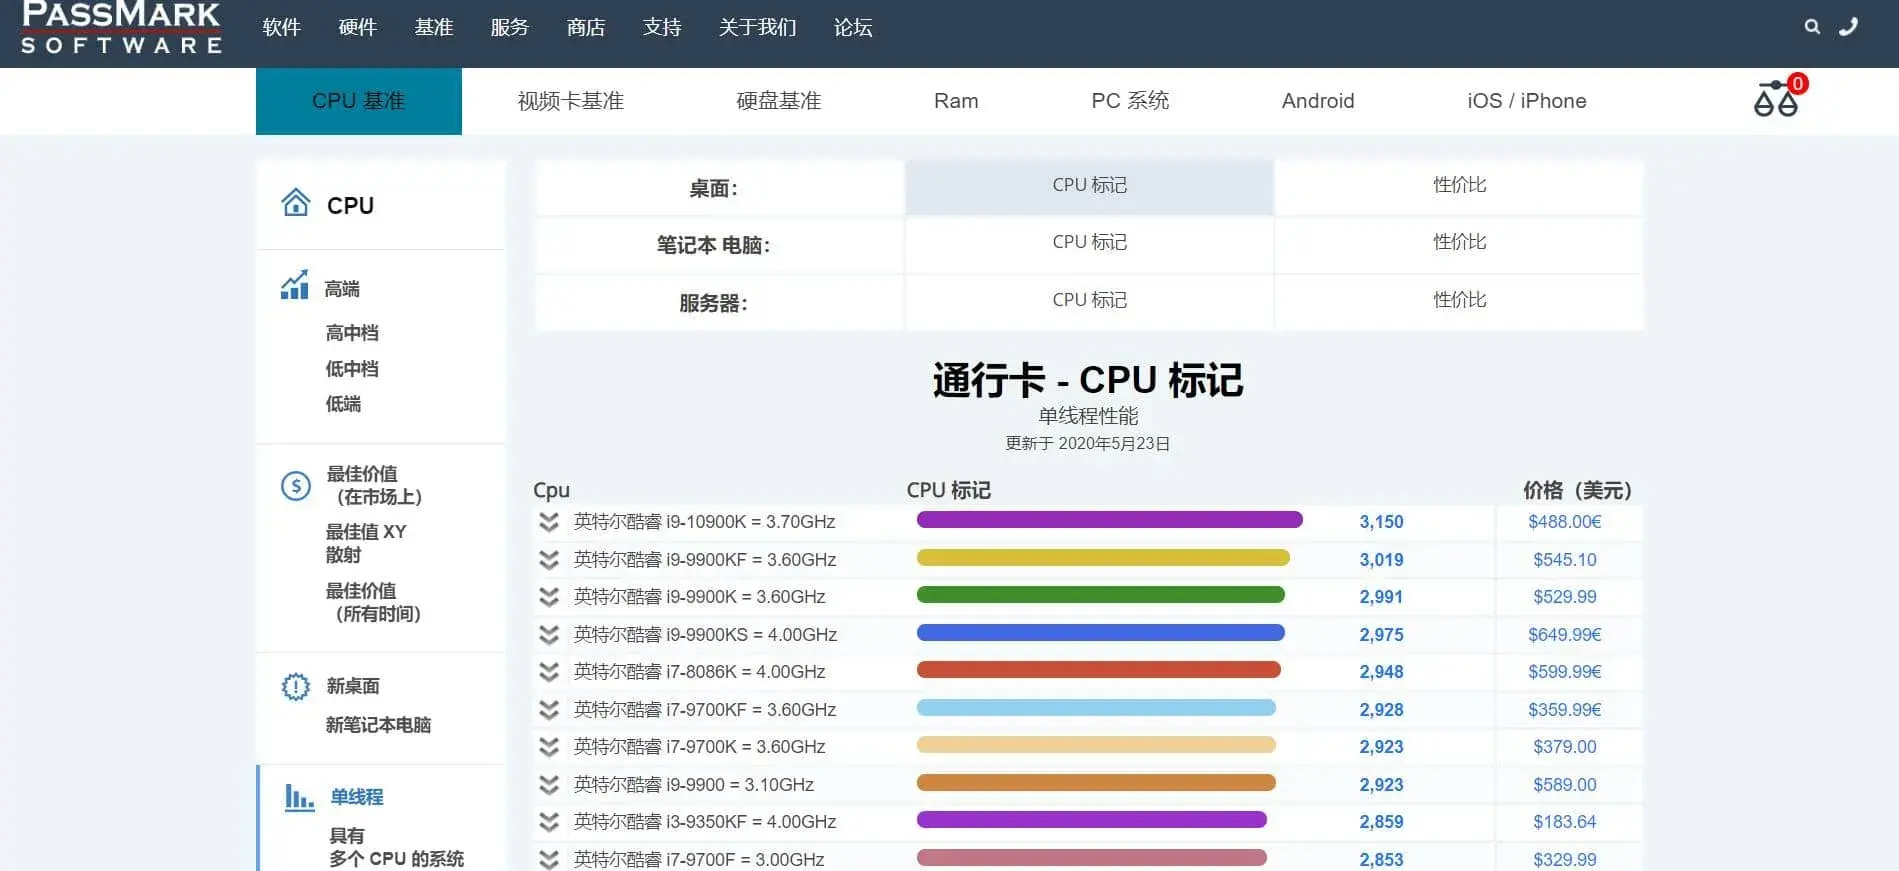Open the 商店 menu

(586, 27)
